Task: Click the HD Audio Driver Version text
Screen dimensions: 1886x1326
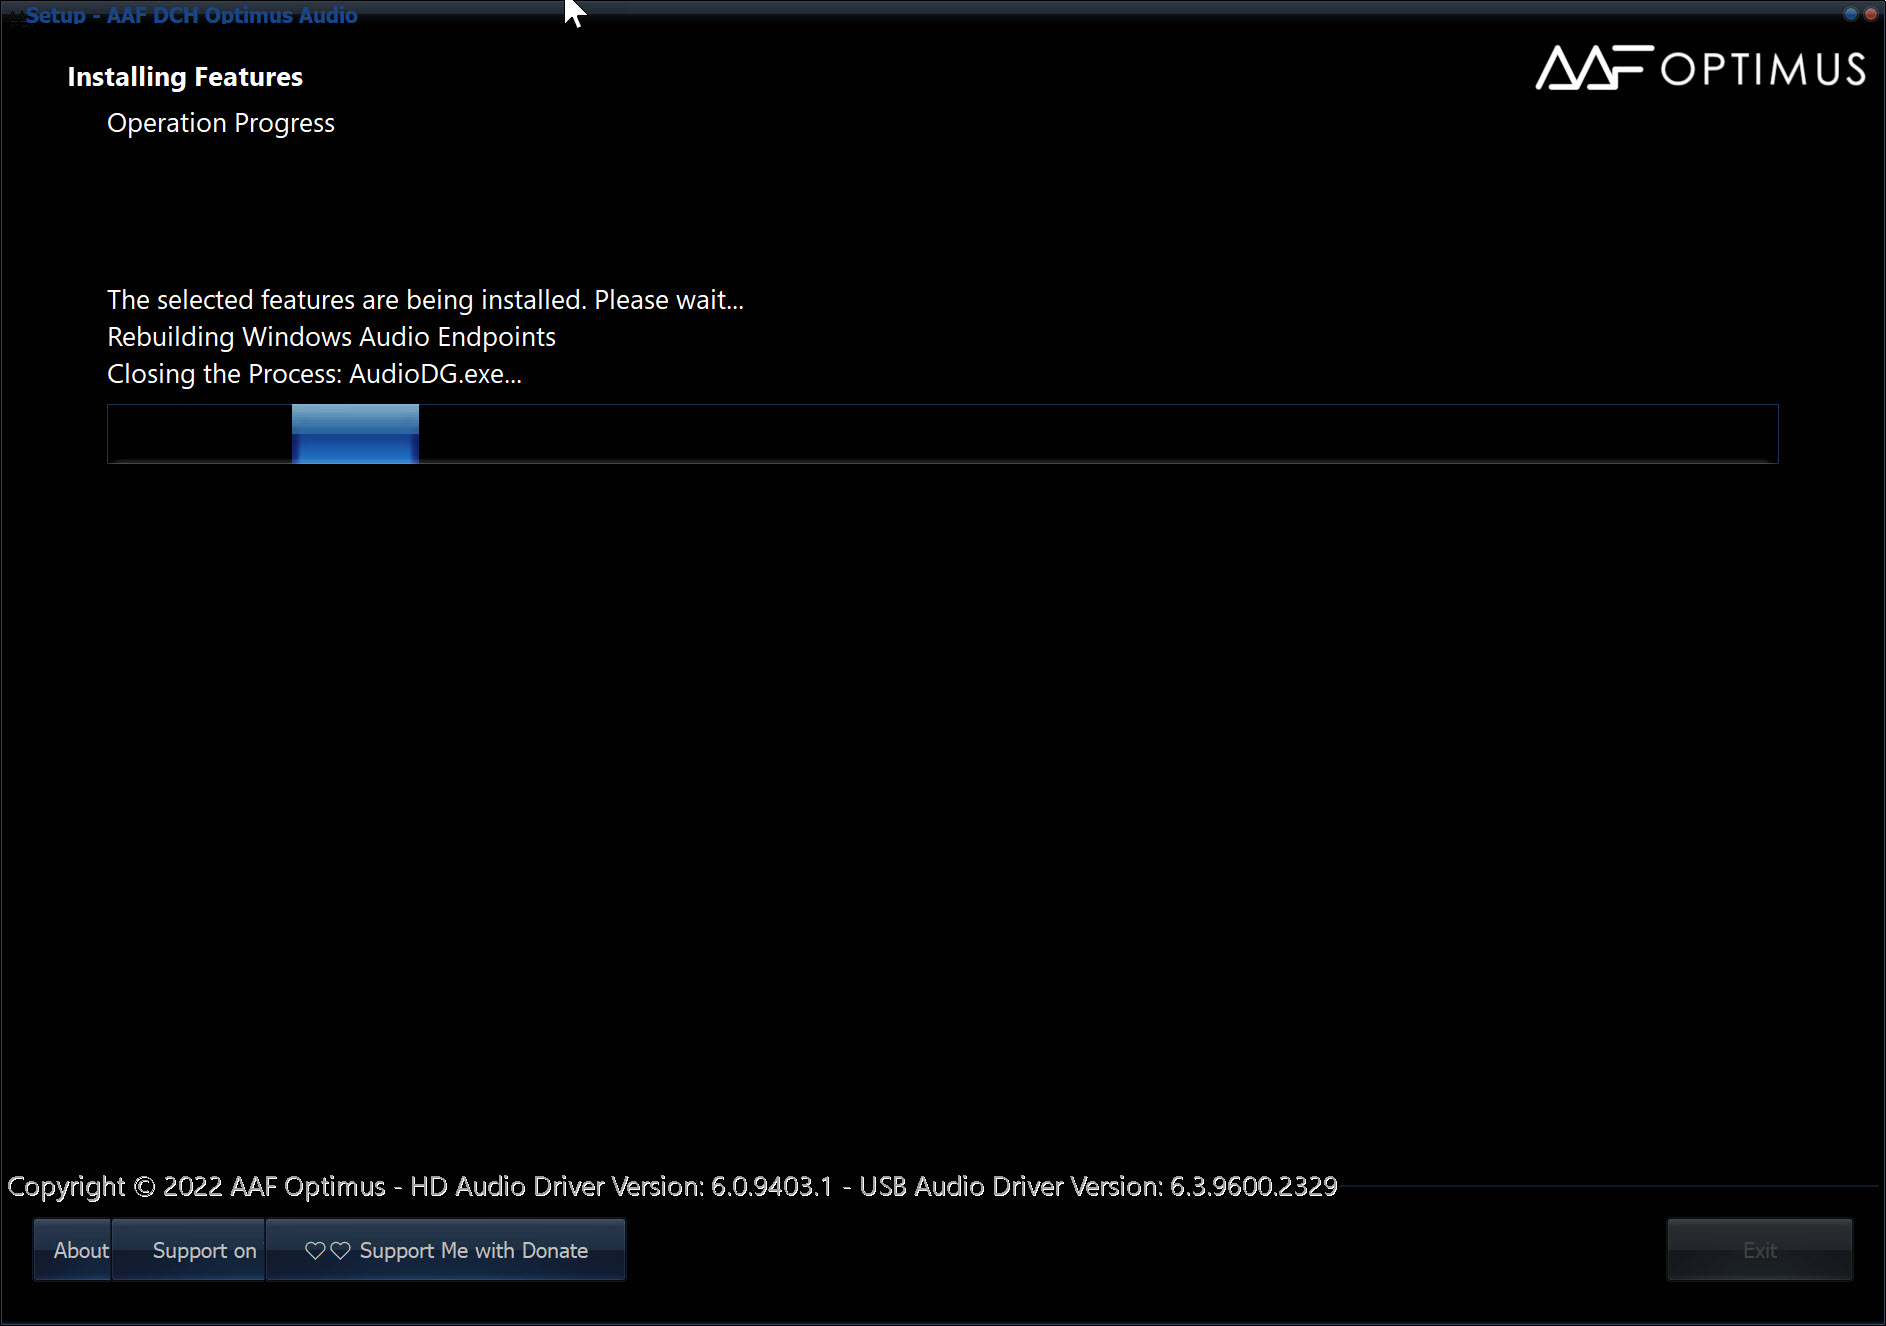Action: [x=621, y=1187]
